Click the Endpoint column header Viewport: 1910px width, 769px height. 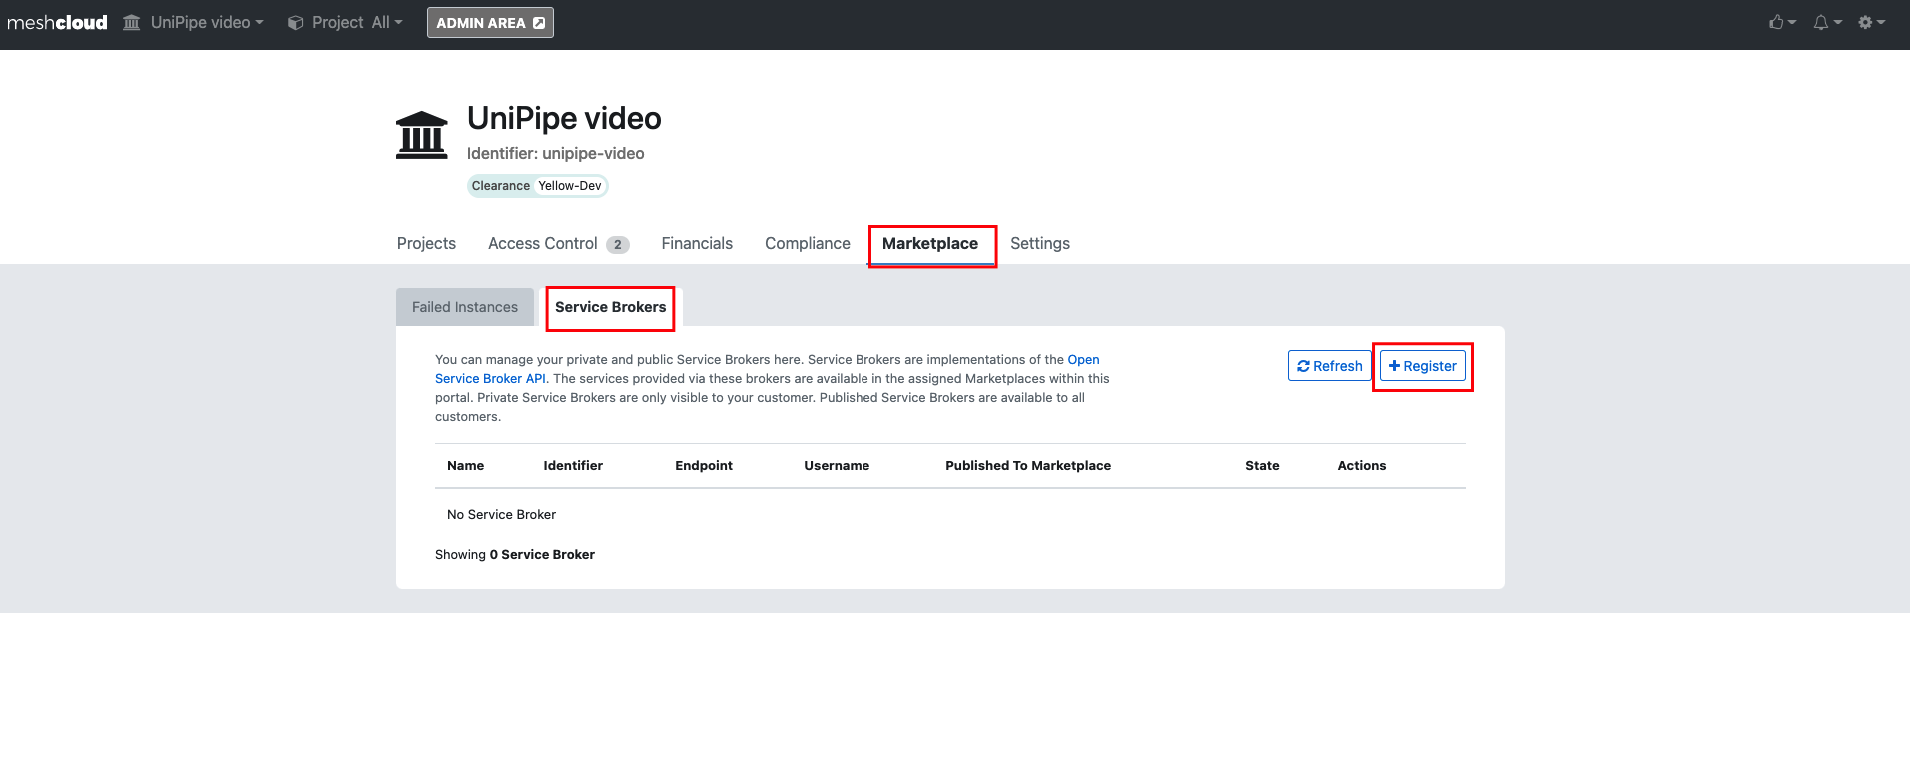point(704,466)
